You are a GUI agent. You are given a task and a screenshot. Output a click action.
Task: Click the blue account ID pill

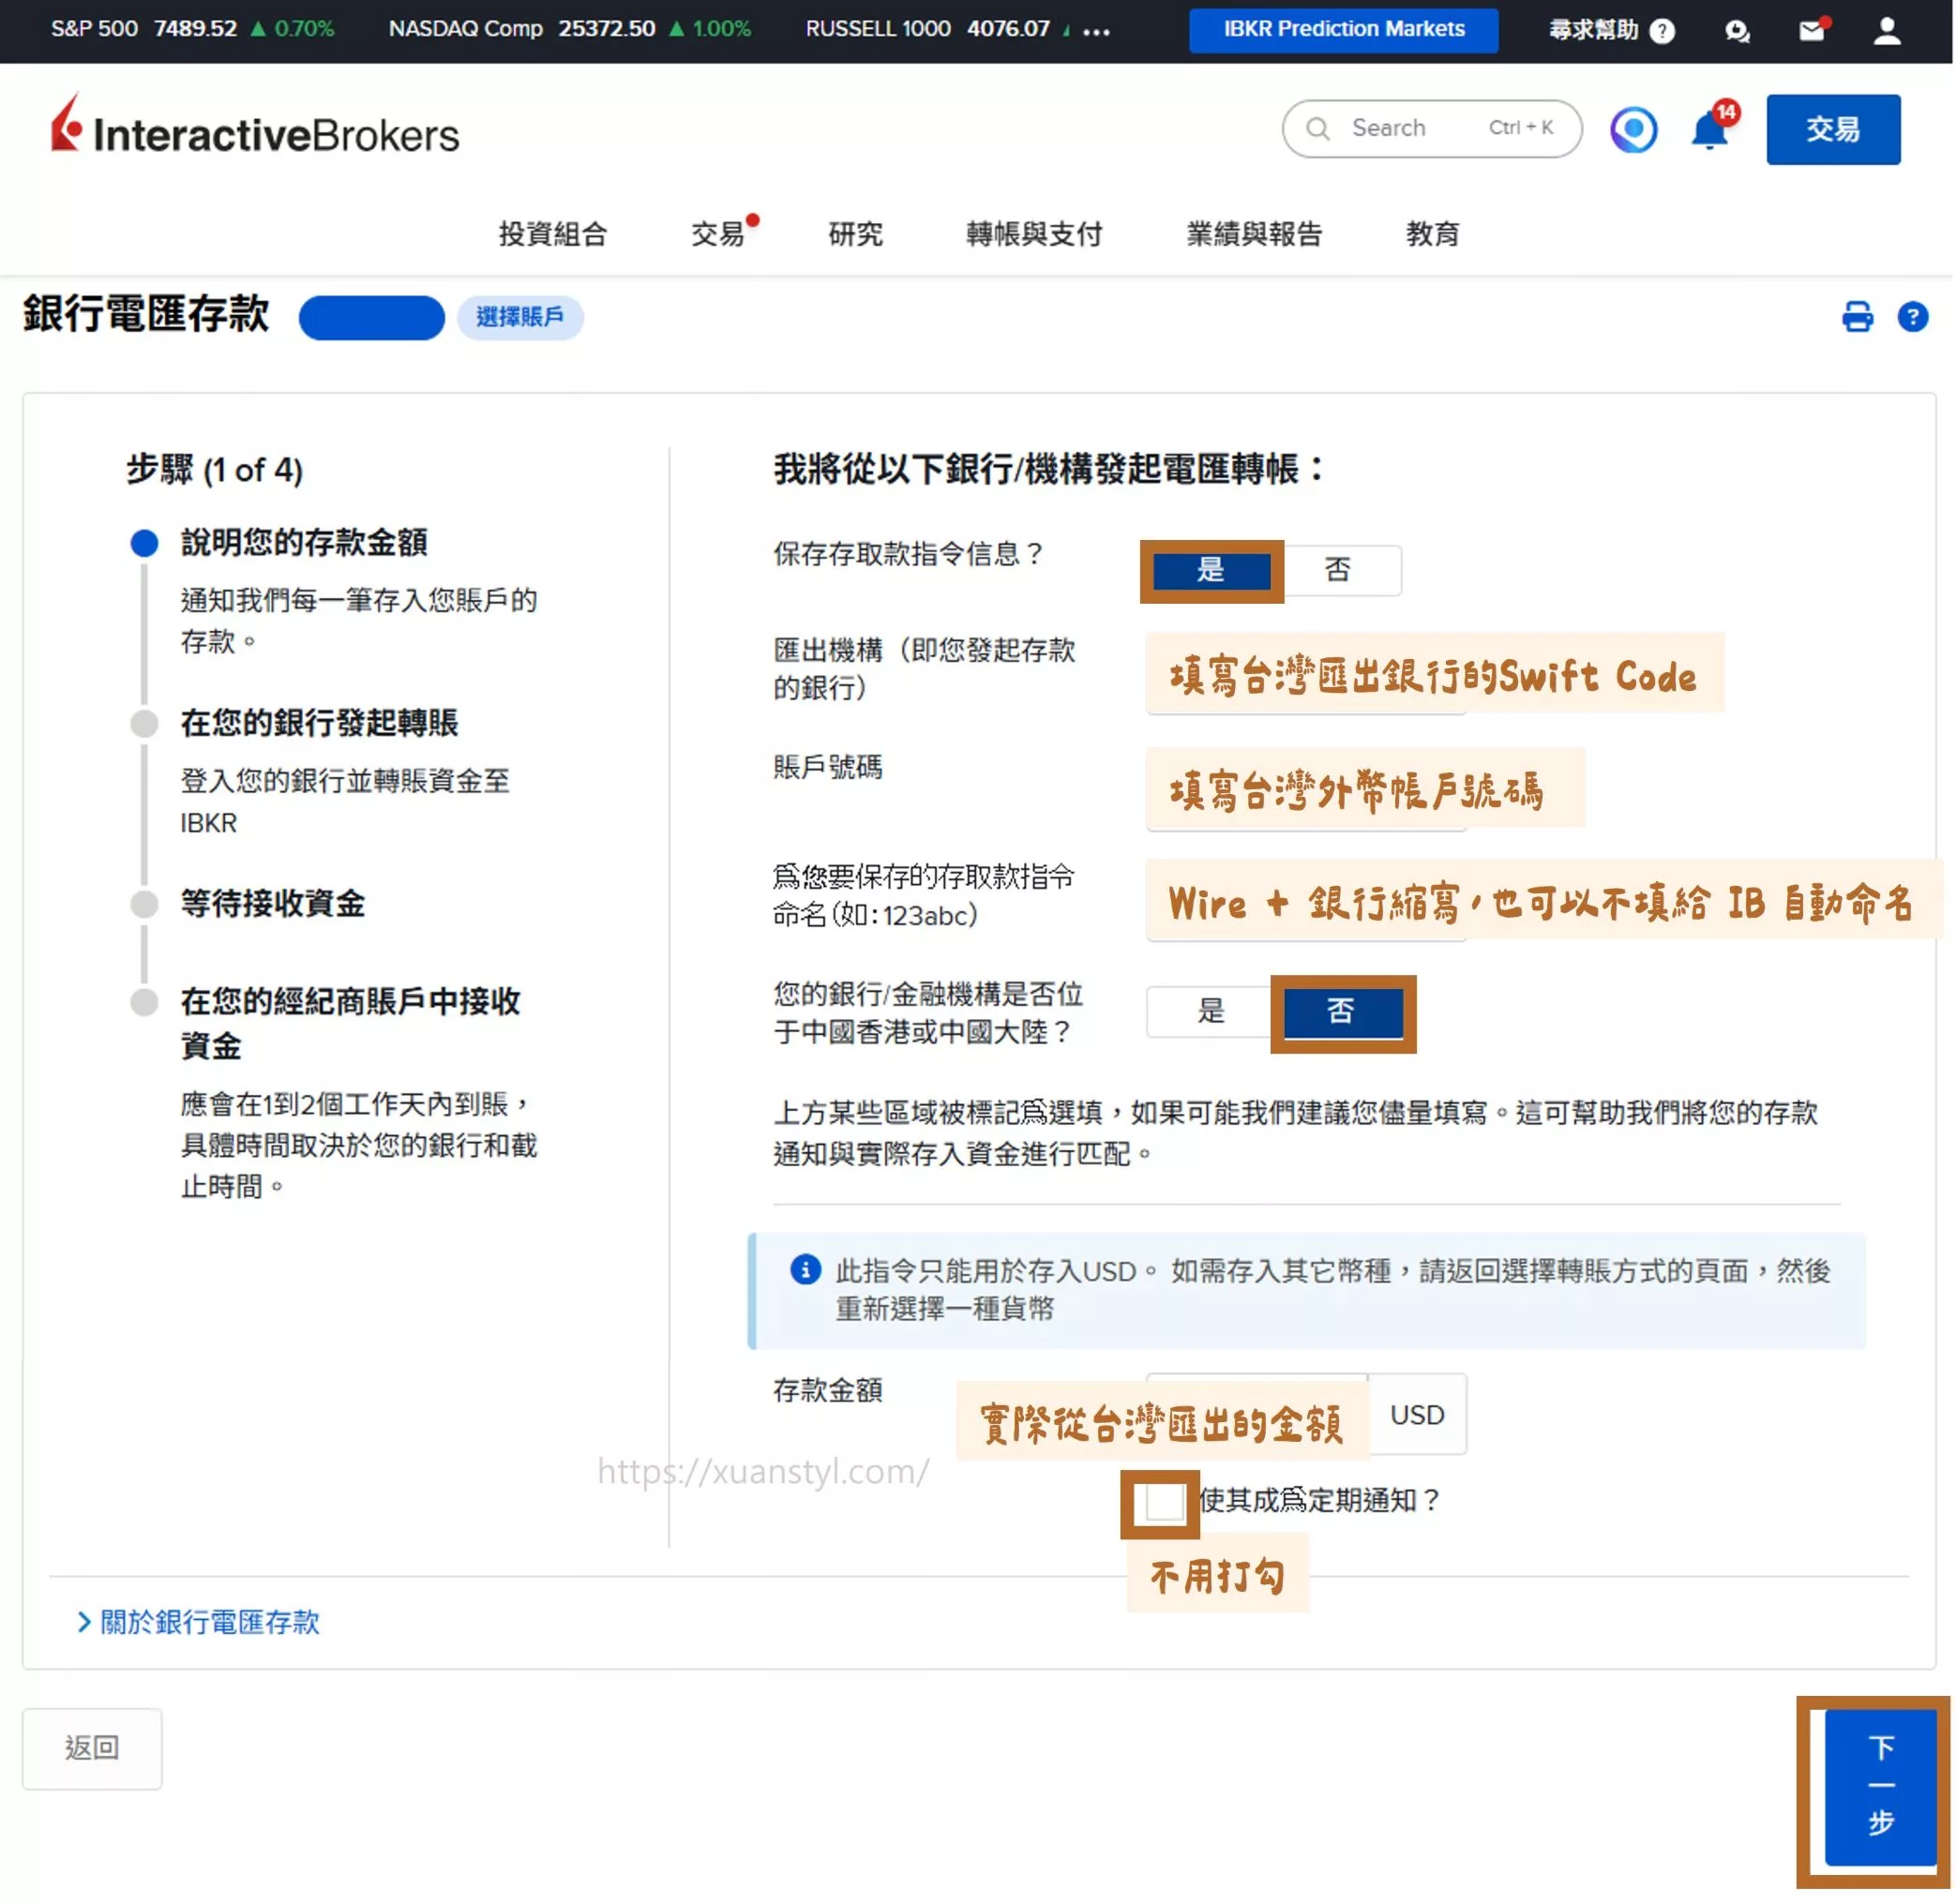pyautogui.click(x=372, y=317)
